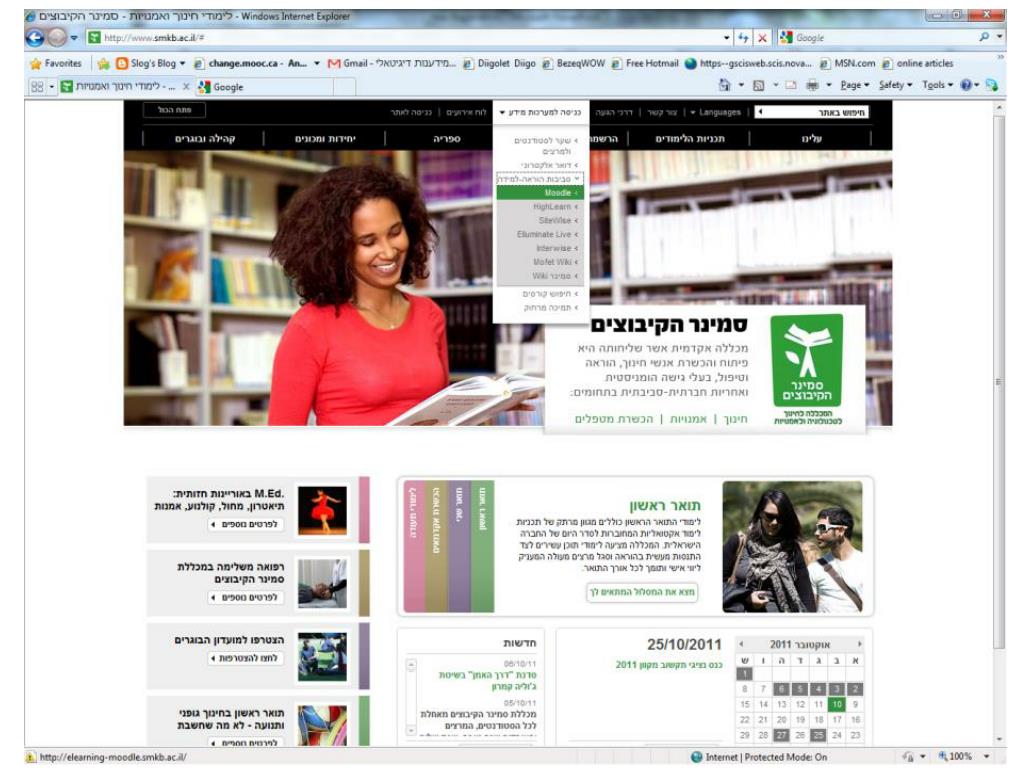
Task: Open the ספריה main navigation item
Action: click(447, 138)
